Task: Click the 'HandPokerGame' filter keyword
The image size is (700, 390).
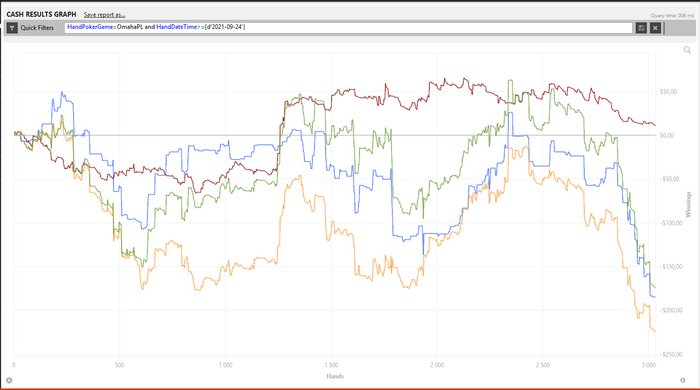Action: pyautogui.click(x=90, y=27)
